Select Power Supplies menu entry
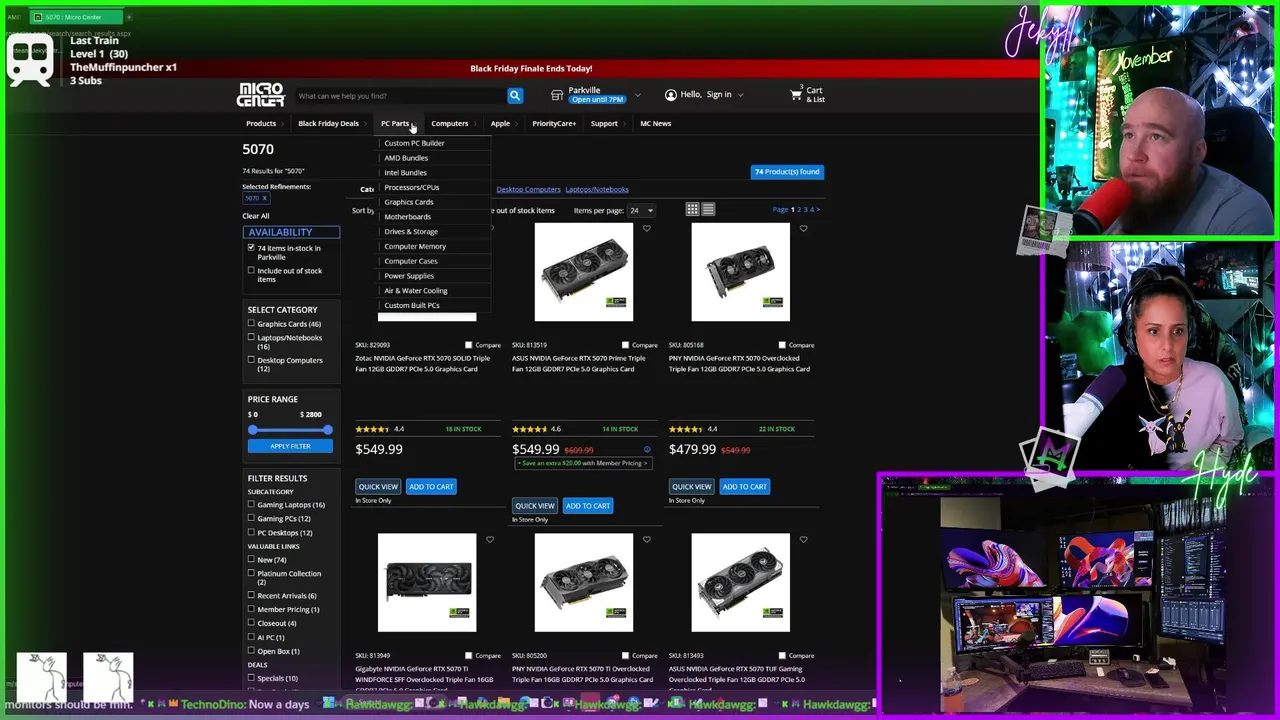1280x720 pixels. (409, 276)
